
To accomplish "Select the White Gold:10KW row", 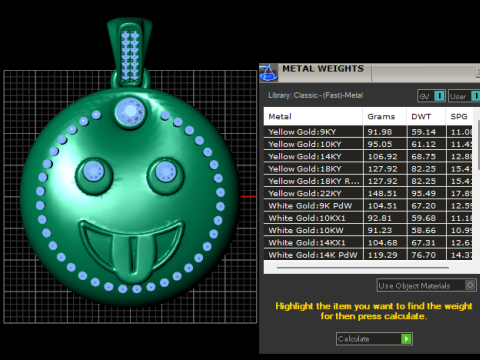I will pyautogui.click(x=368, y=230).
